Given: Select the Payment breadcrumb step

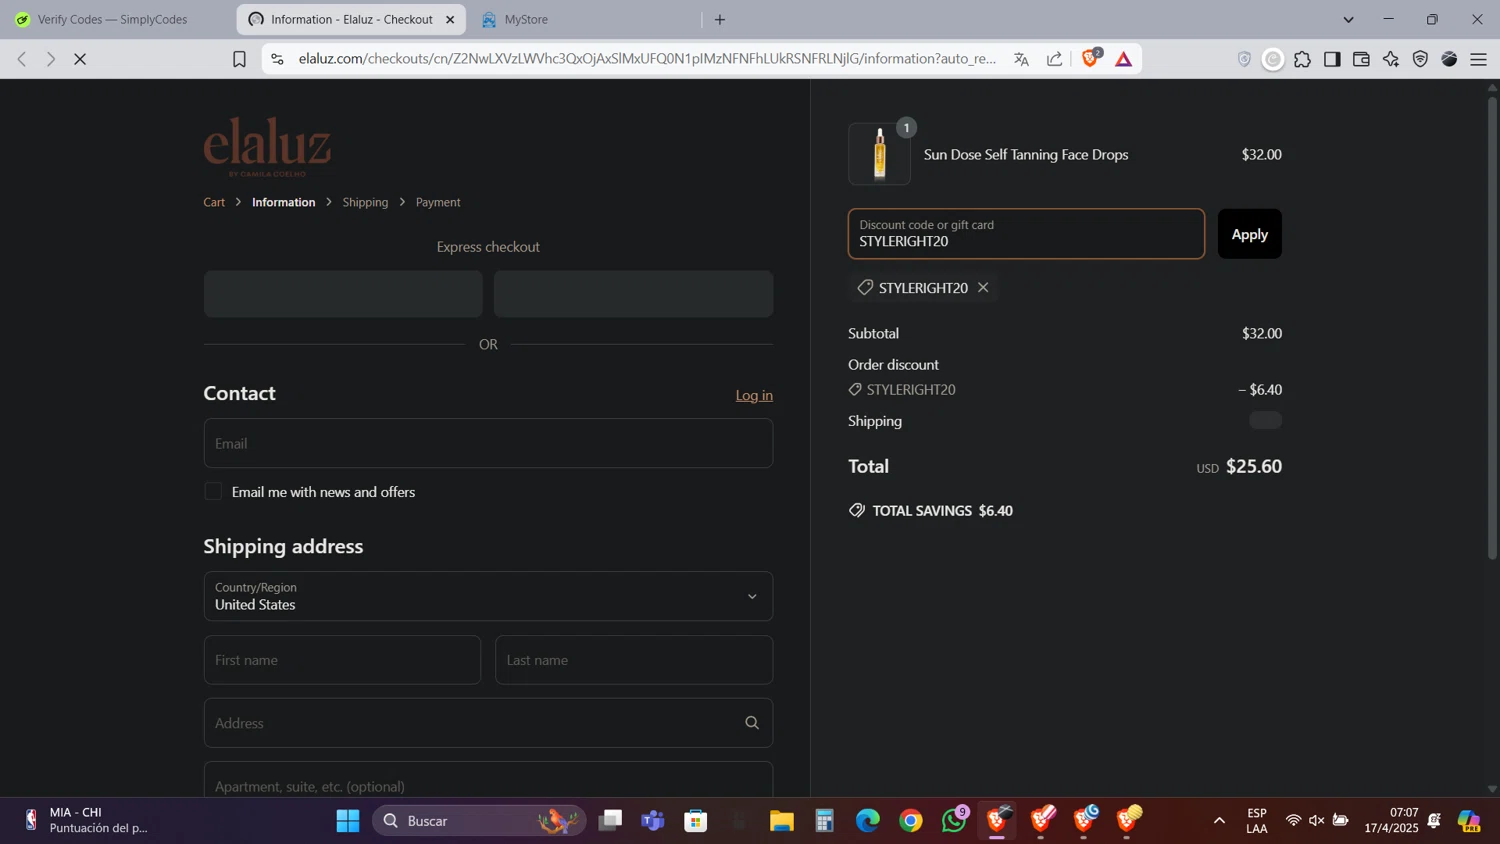Looking at the screenshot, I should pos(438,202).
